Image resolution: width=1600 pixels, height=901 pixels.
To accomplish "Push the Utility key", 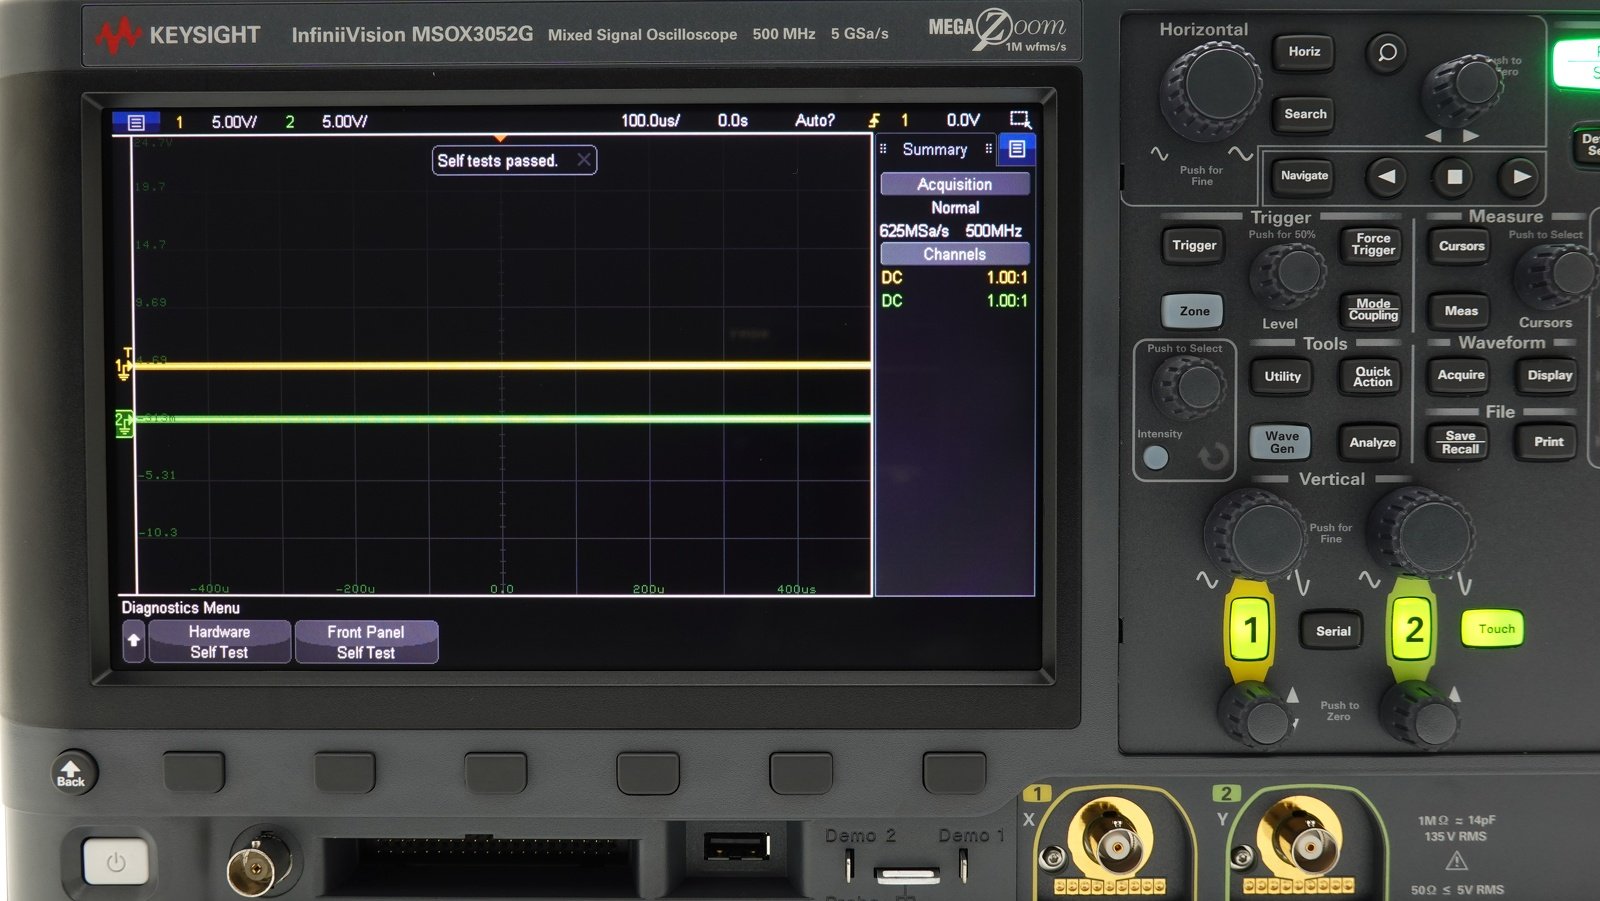I will tap(1282, 377).
